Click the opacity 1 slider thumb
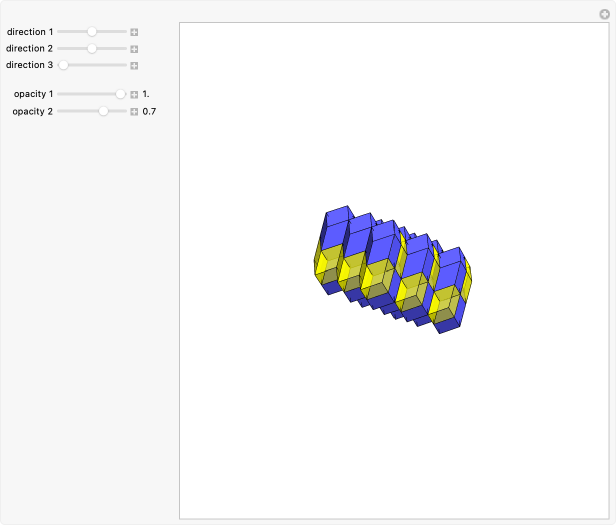This screenshot has height=526, width=616. point(121,94)
